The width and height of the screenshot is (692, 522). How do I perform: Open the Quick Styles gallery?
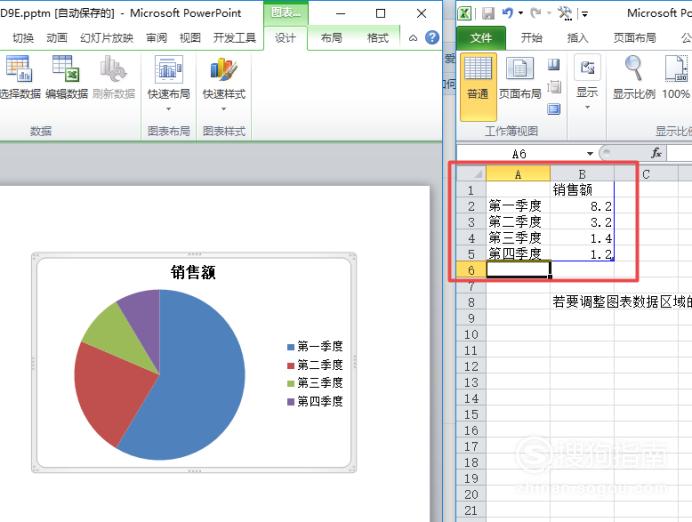[x=224, y=83]
